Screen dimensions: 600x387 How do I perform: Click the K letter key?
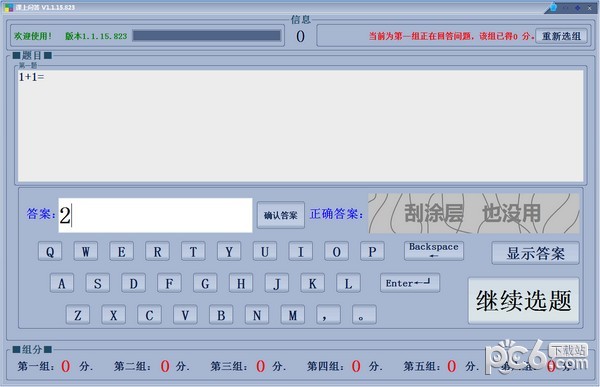(x=313, y=283)
